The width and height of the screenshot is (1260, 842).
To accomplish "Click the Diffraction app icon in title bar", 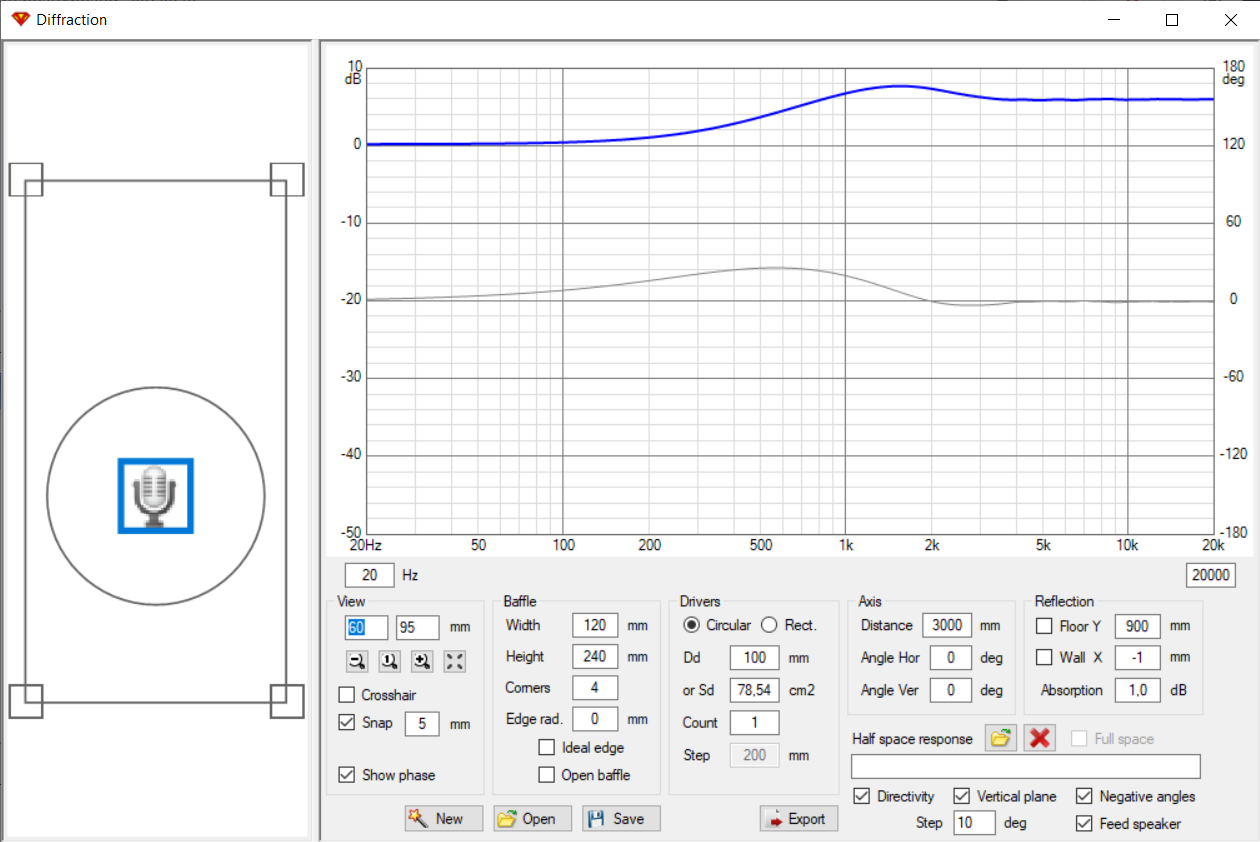I will coord(20,19).
